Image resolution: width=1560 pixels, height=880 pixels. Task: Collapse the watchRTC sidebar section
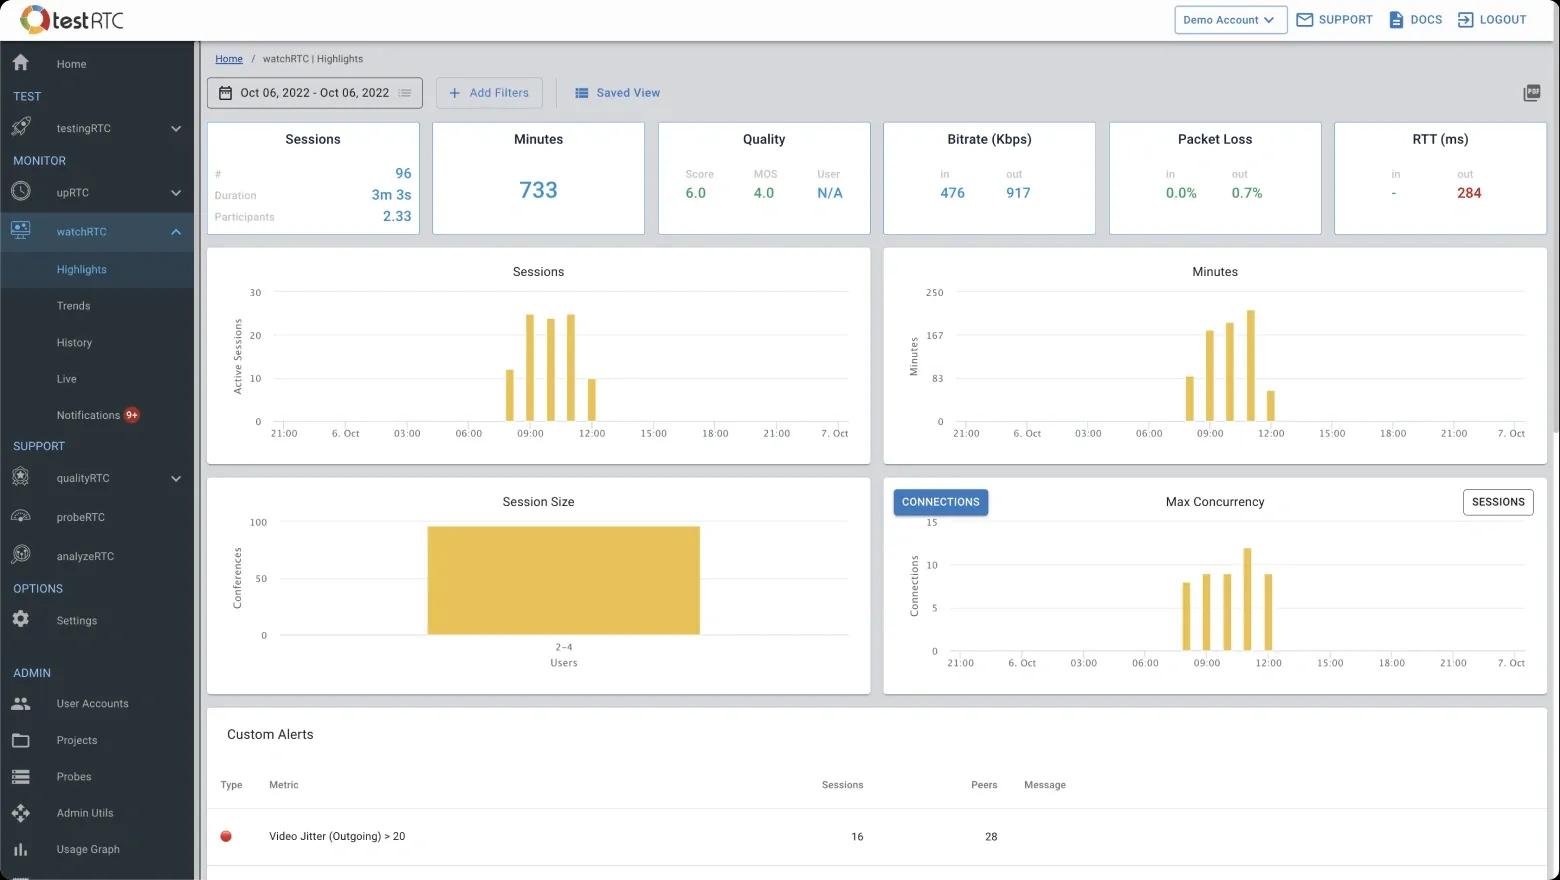pos(176,232)
